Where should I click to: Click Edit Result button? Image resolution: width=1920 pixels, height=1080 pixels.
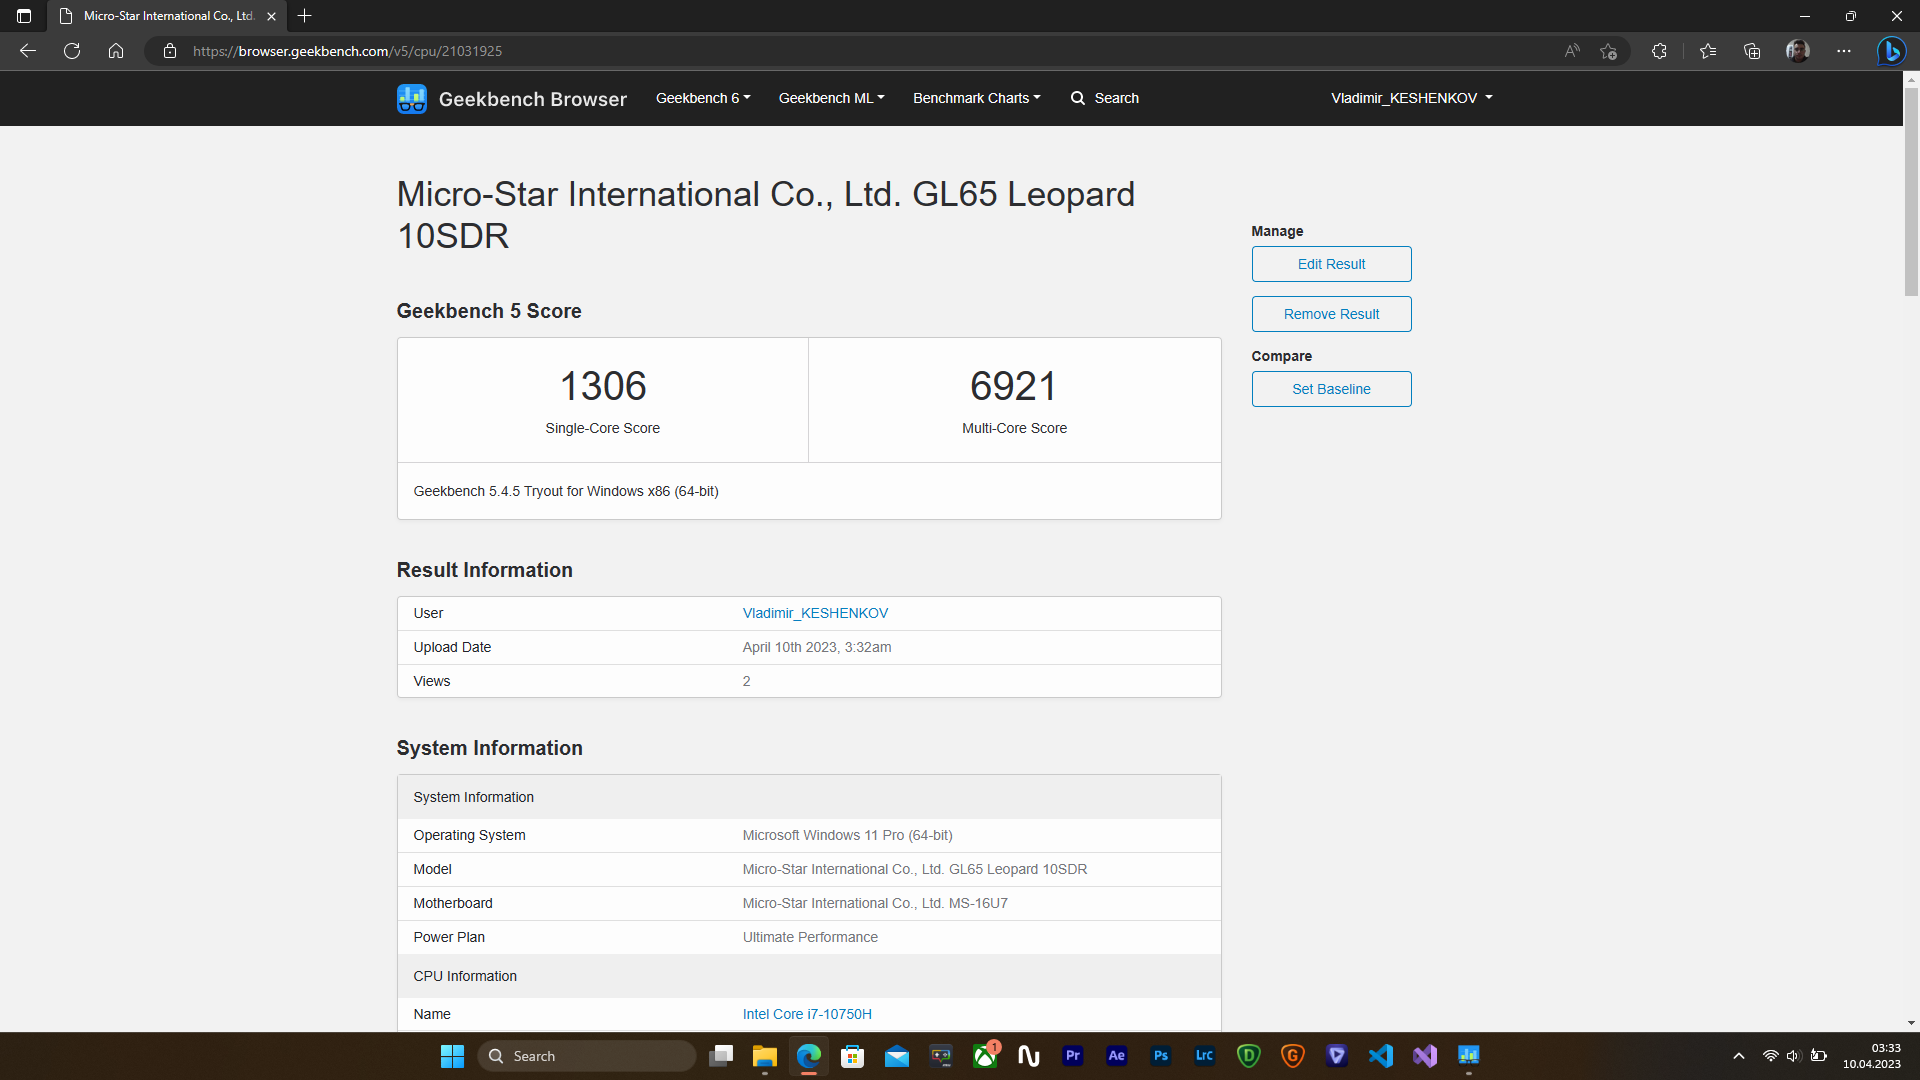click(1331, 264)
